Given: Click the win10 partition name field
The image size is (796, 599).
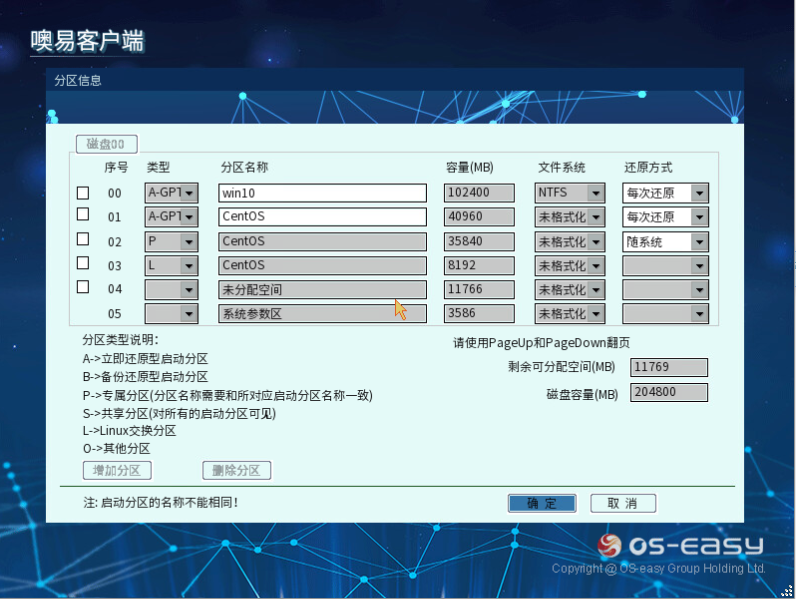Looking at the screenshot, I should pyautogui.click(x=322, y=193).
